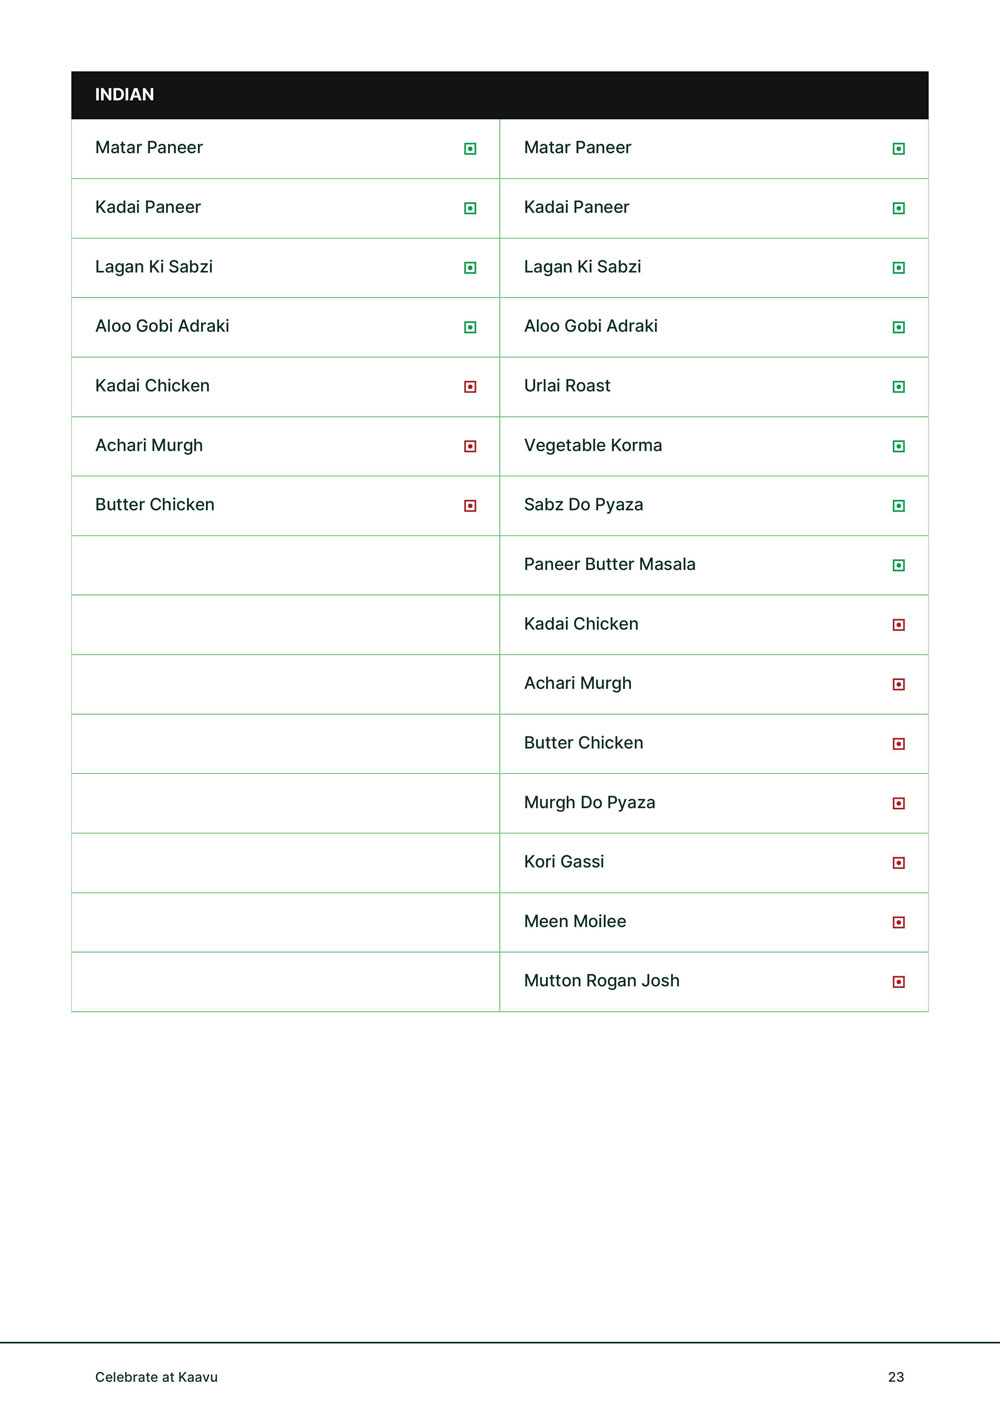Click the Urlai Roast dish name

tap(567, 386)
